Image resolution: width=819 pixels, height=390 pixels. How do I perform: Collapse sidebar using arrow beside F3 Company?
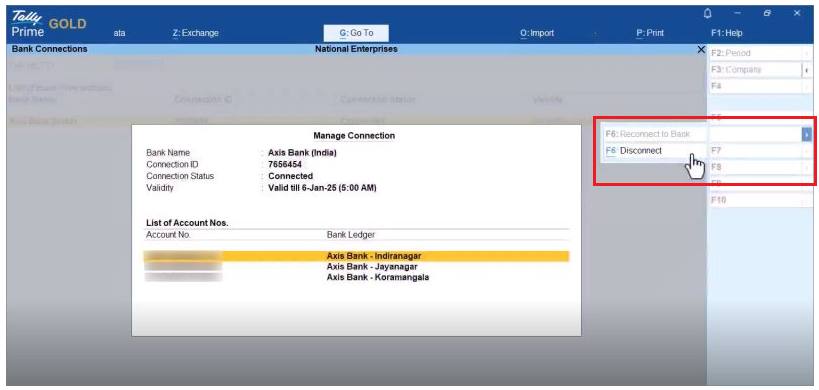[x=806, y=70]
